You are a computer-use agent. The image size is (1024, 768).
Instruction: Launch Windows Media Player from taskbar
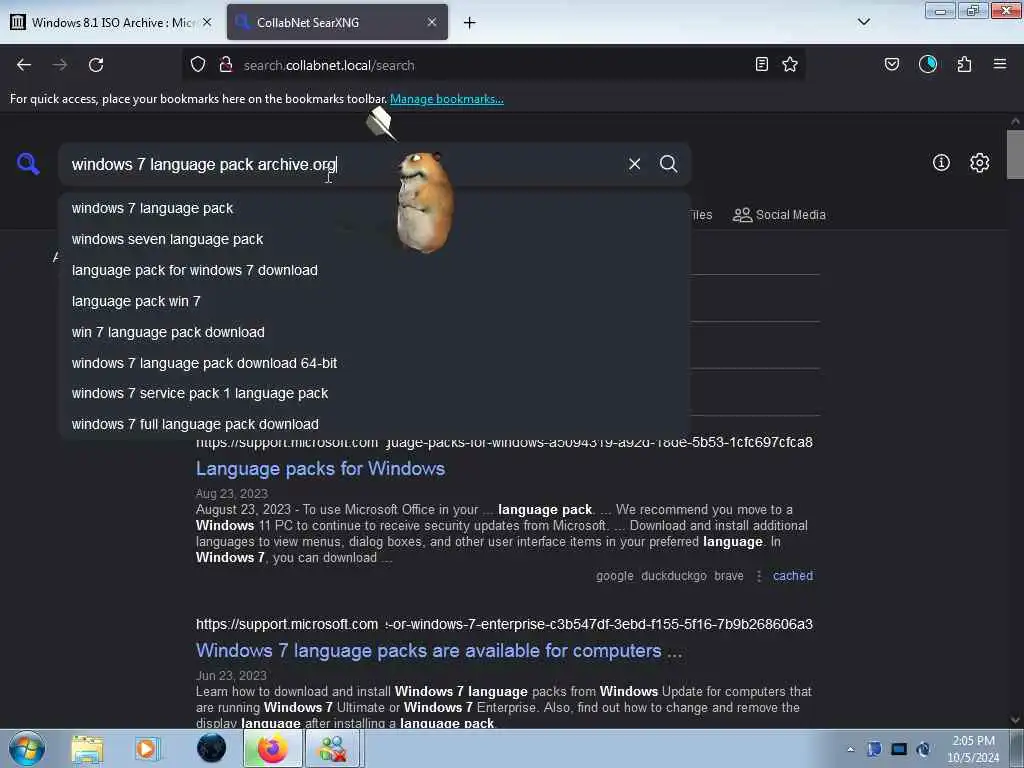tap(147, 748)
